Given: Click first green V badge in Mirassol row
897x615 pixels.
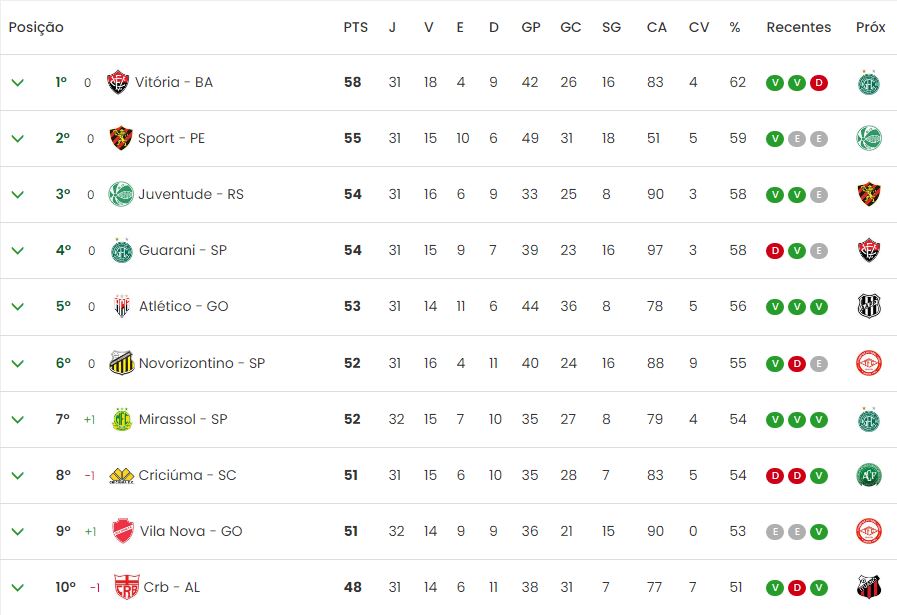Looking at the screenshot, I should click(774, 419).
